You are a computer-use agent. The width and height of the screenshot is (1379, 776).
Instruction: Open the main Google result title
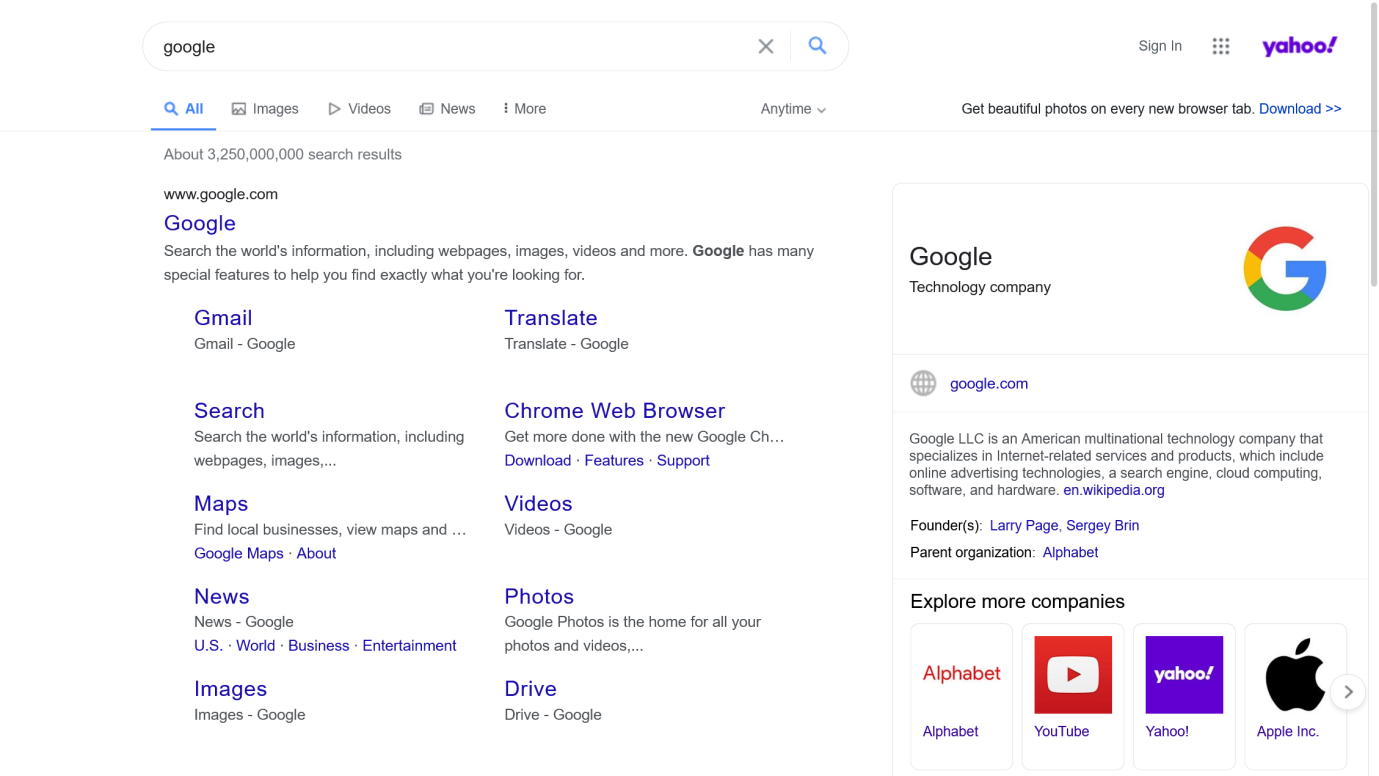click(200, 223)
